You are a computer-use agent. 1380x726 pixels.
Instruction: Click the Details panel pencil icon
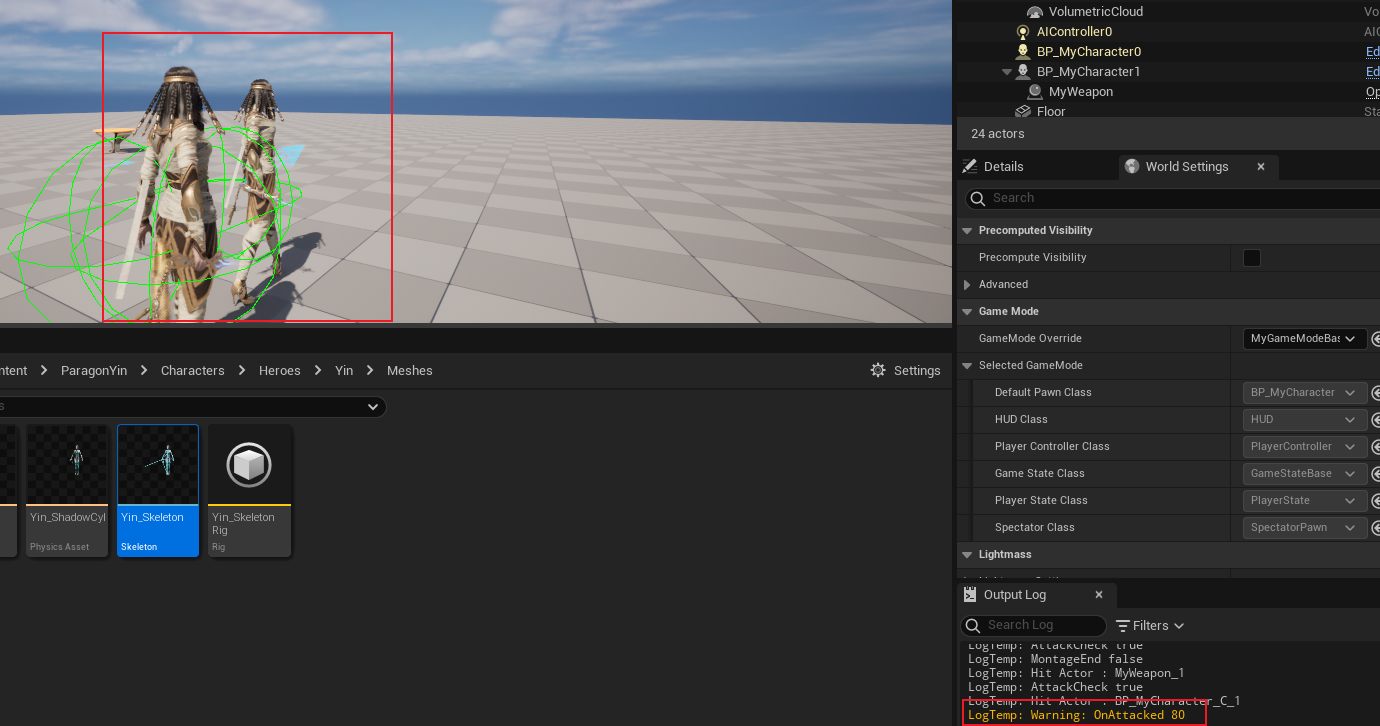(969, 166)
